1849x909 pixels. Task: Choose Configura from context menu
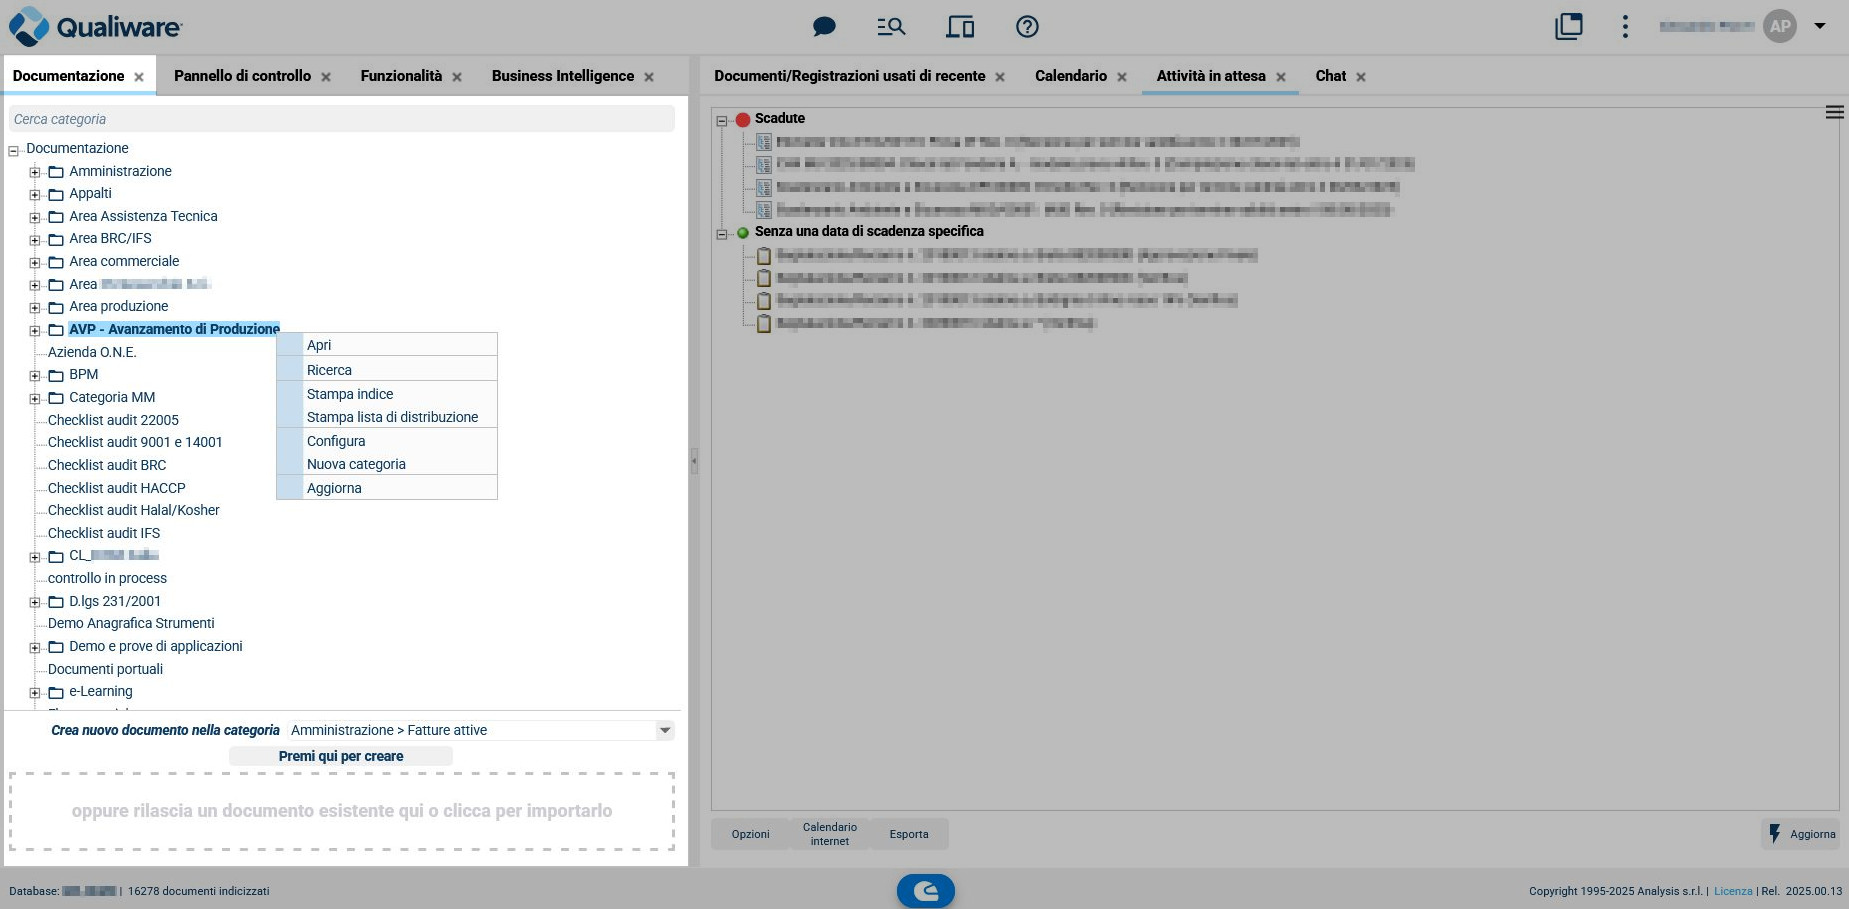click(387, 441)
